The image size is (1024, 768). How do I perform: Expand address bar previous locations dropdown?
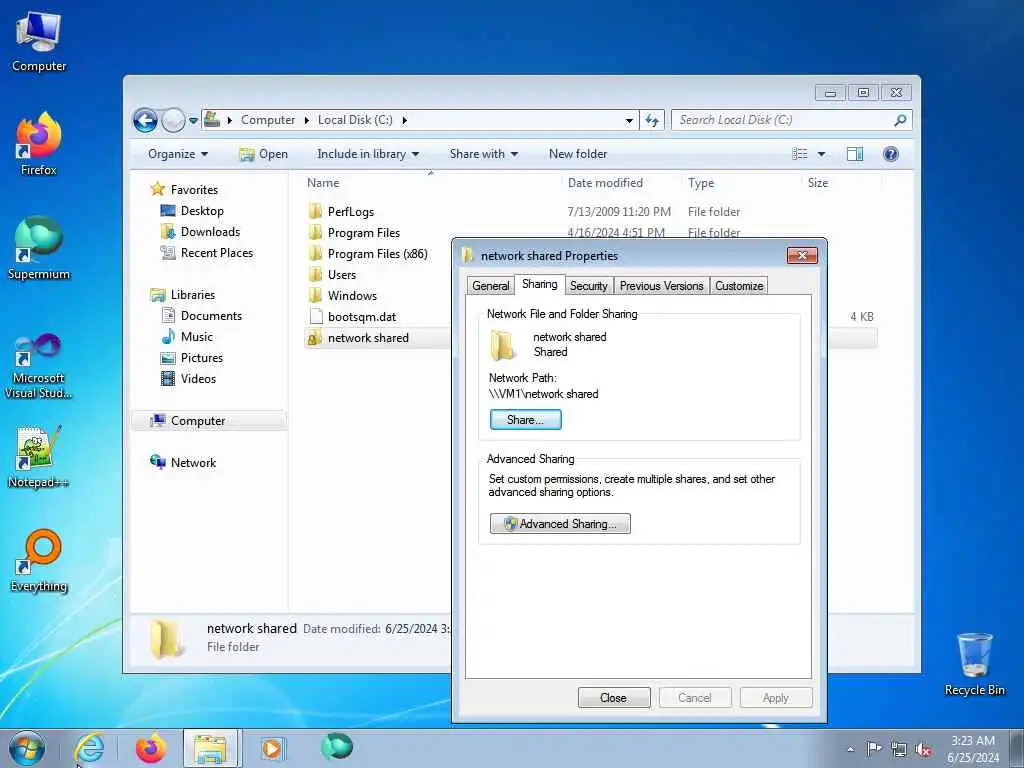pyautogui.click(x=629, y=121)
